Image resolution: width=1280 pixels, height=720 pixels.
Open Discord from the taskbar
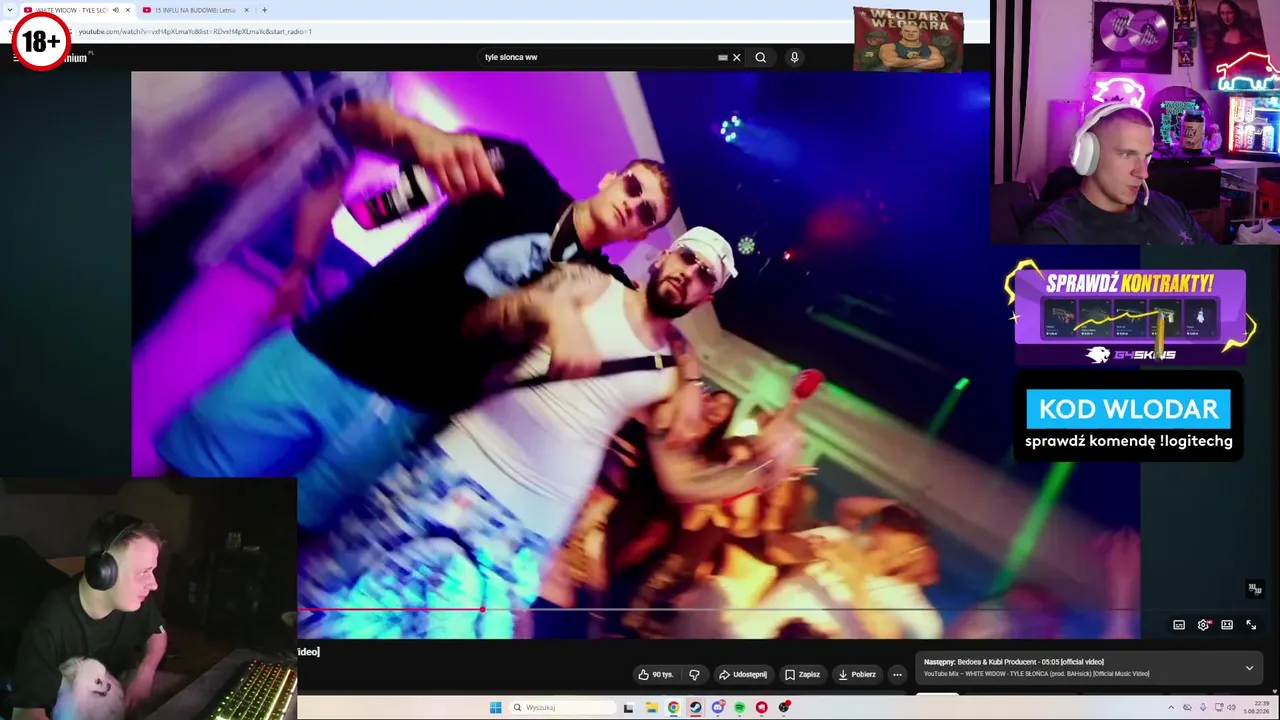[x=717, y=707]
